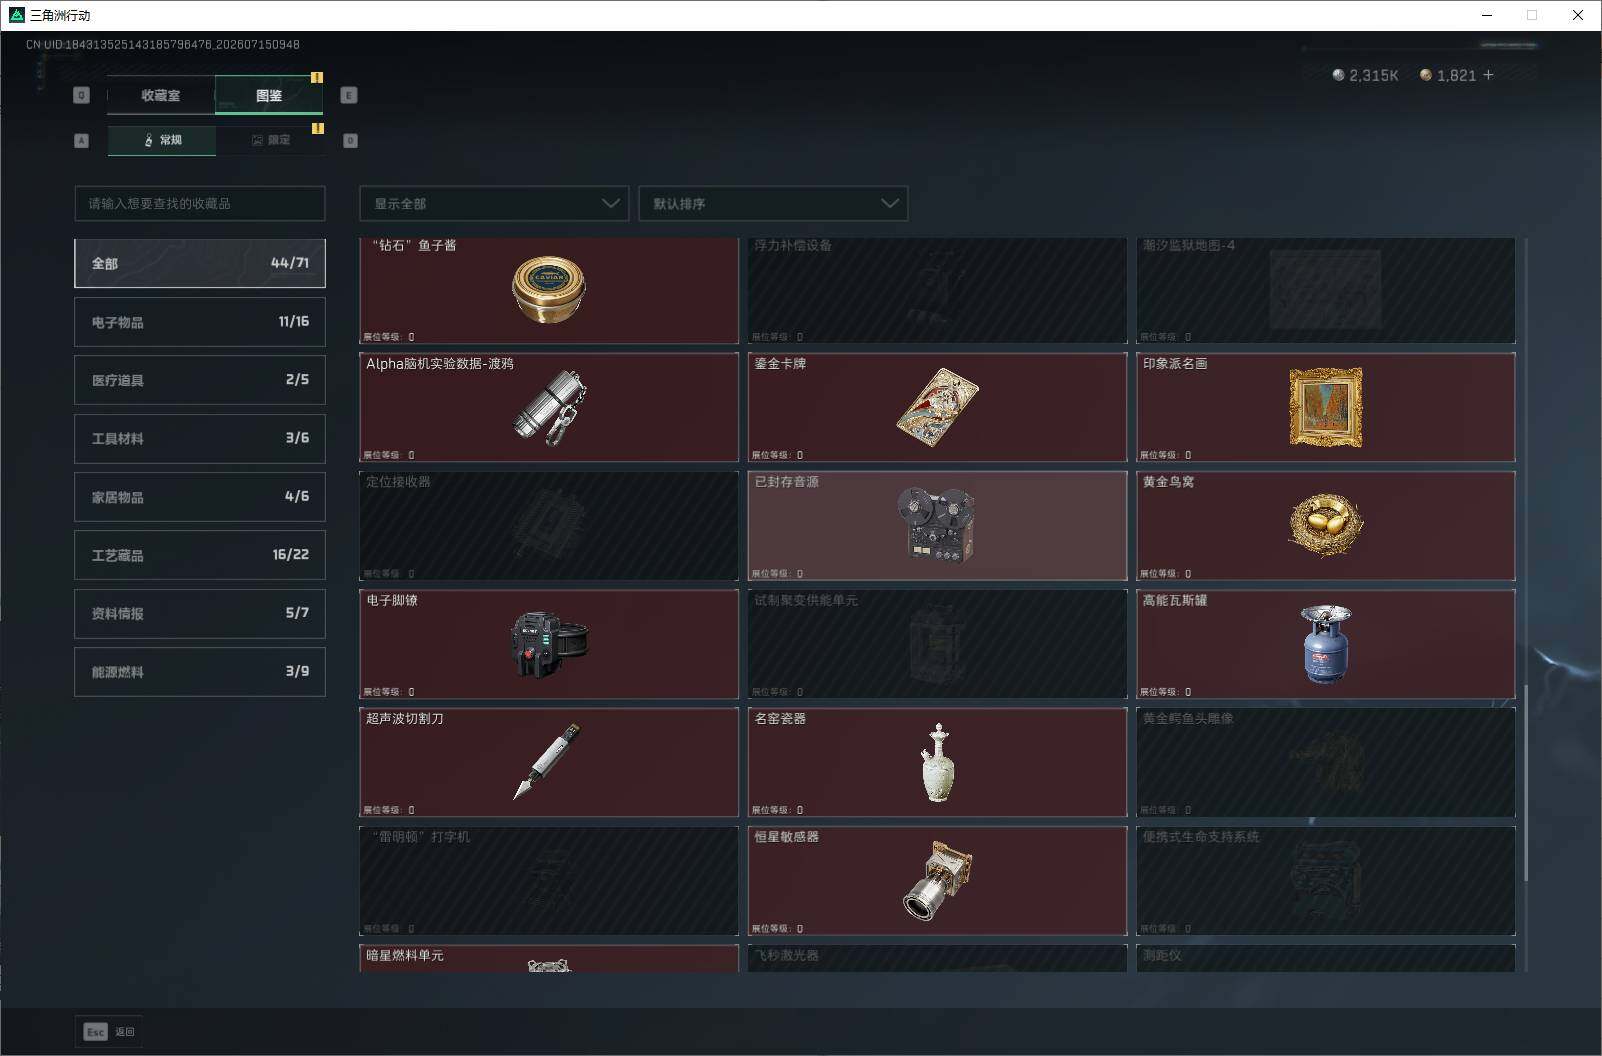Image resolution: width=1602 pixels, height=1056 pixels.
Task: Expand the 默认排序 sort dropdown
Action: pos(773,203)
